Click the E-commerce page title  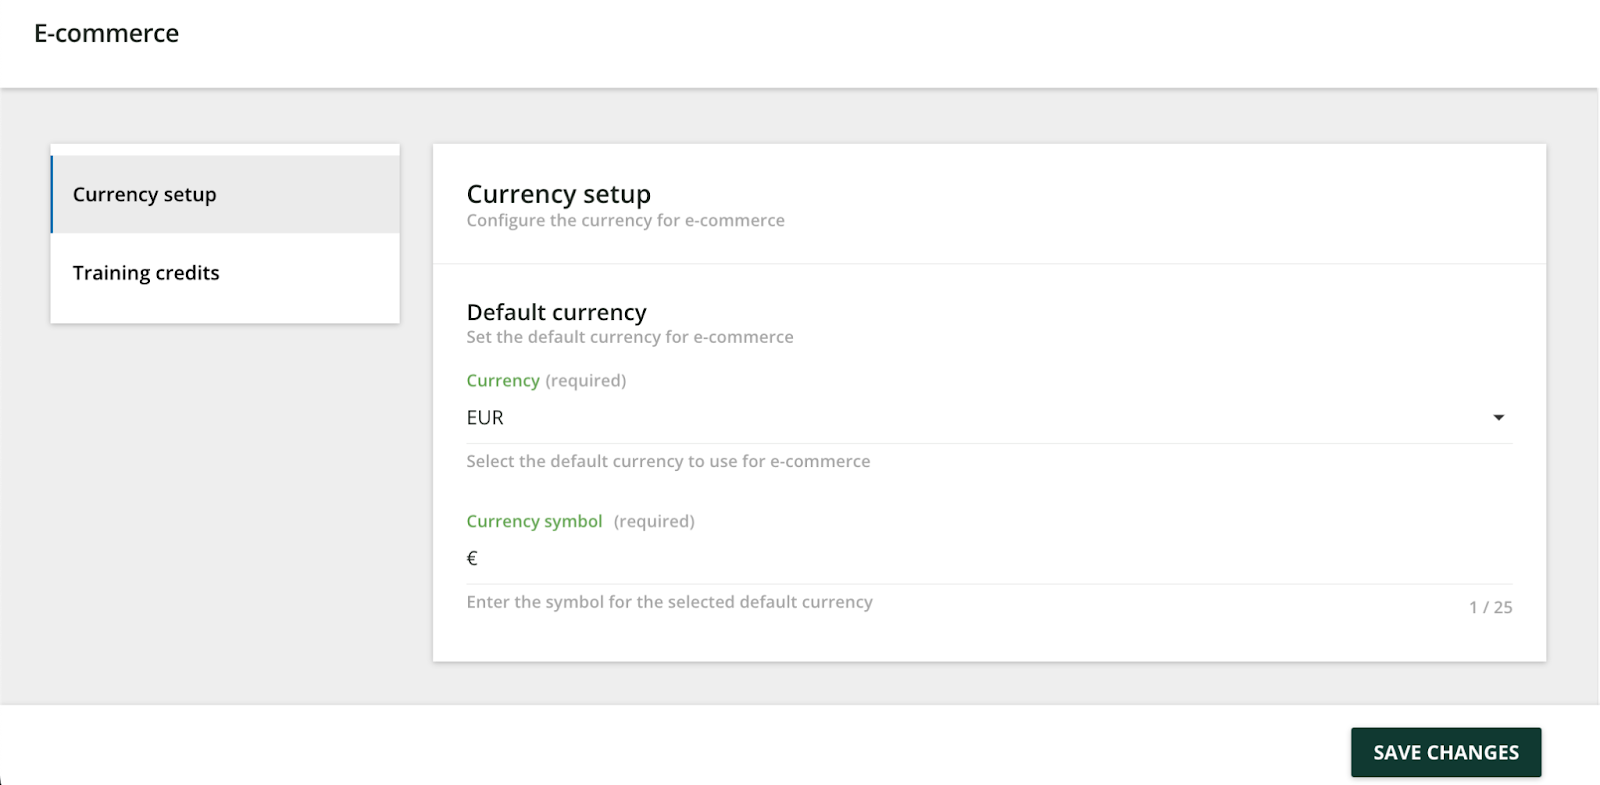107,33
